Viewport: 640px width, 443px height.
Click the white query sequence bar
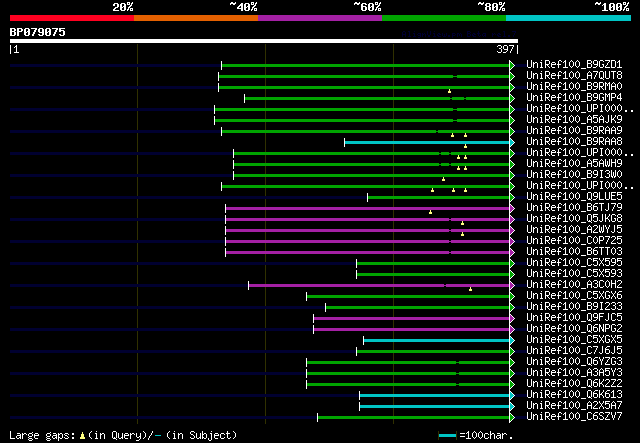pyautogui.click(x=264, y=41)
